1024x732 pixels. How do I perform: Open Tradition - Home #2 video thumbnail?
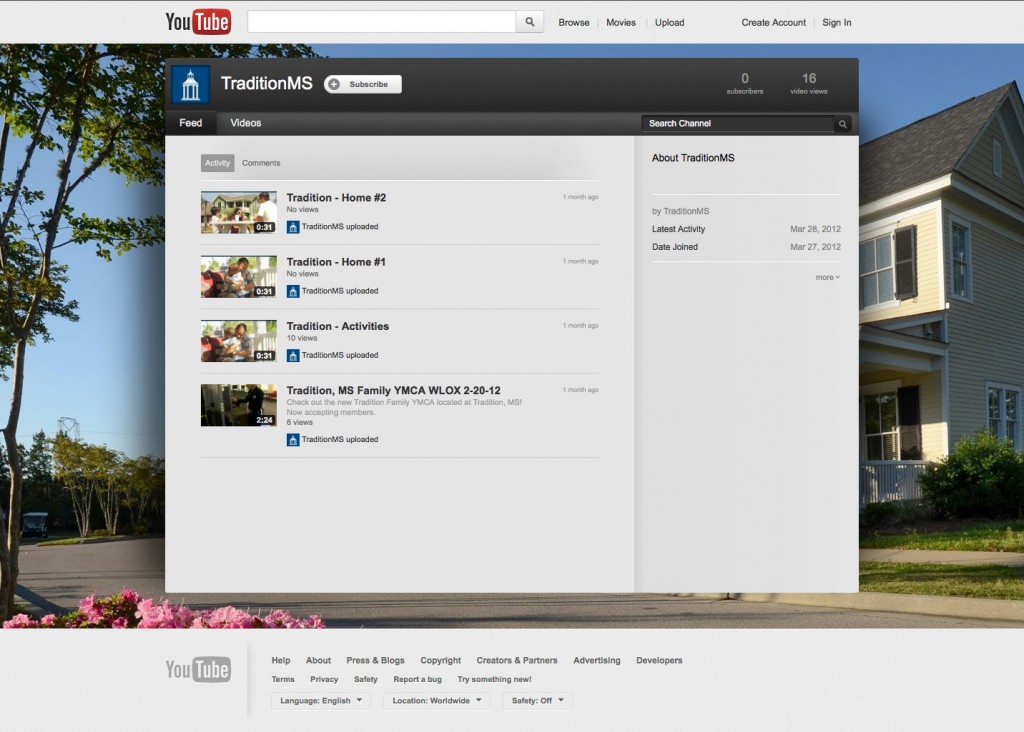point(238,212)
